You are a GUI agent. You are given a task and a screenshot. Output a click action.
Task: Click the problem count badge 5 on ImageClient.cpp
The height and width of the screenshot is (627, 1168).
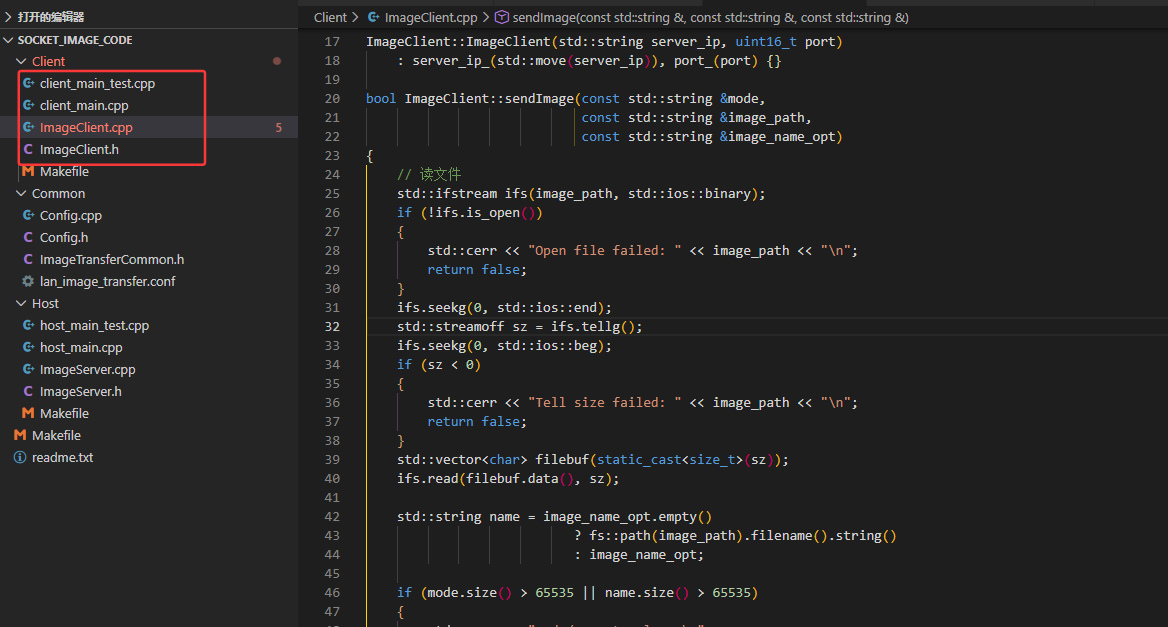279,127
